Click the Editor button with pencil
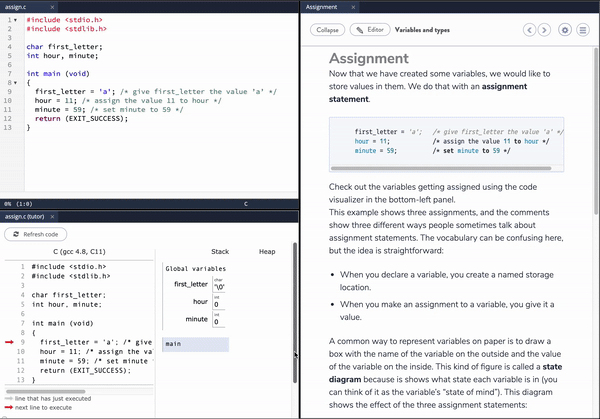This screenshot has height=419, width=600. (370, 30)
